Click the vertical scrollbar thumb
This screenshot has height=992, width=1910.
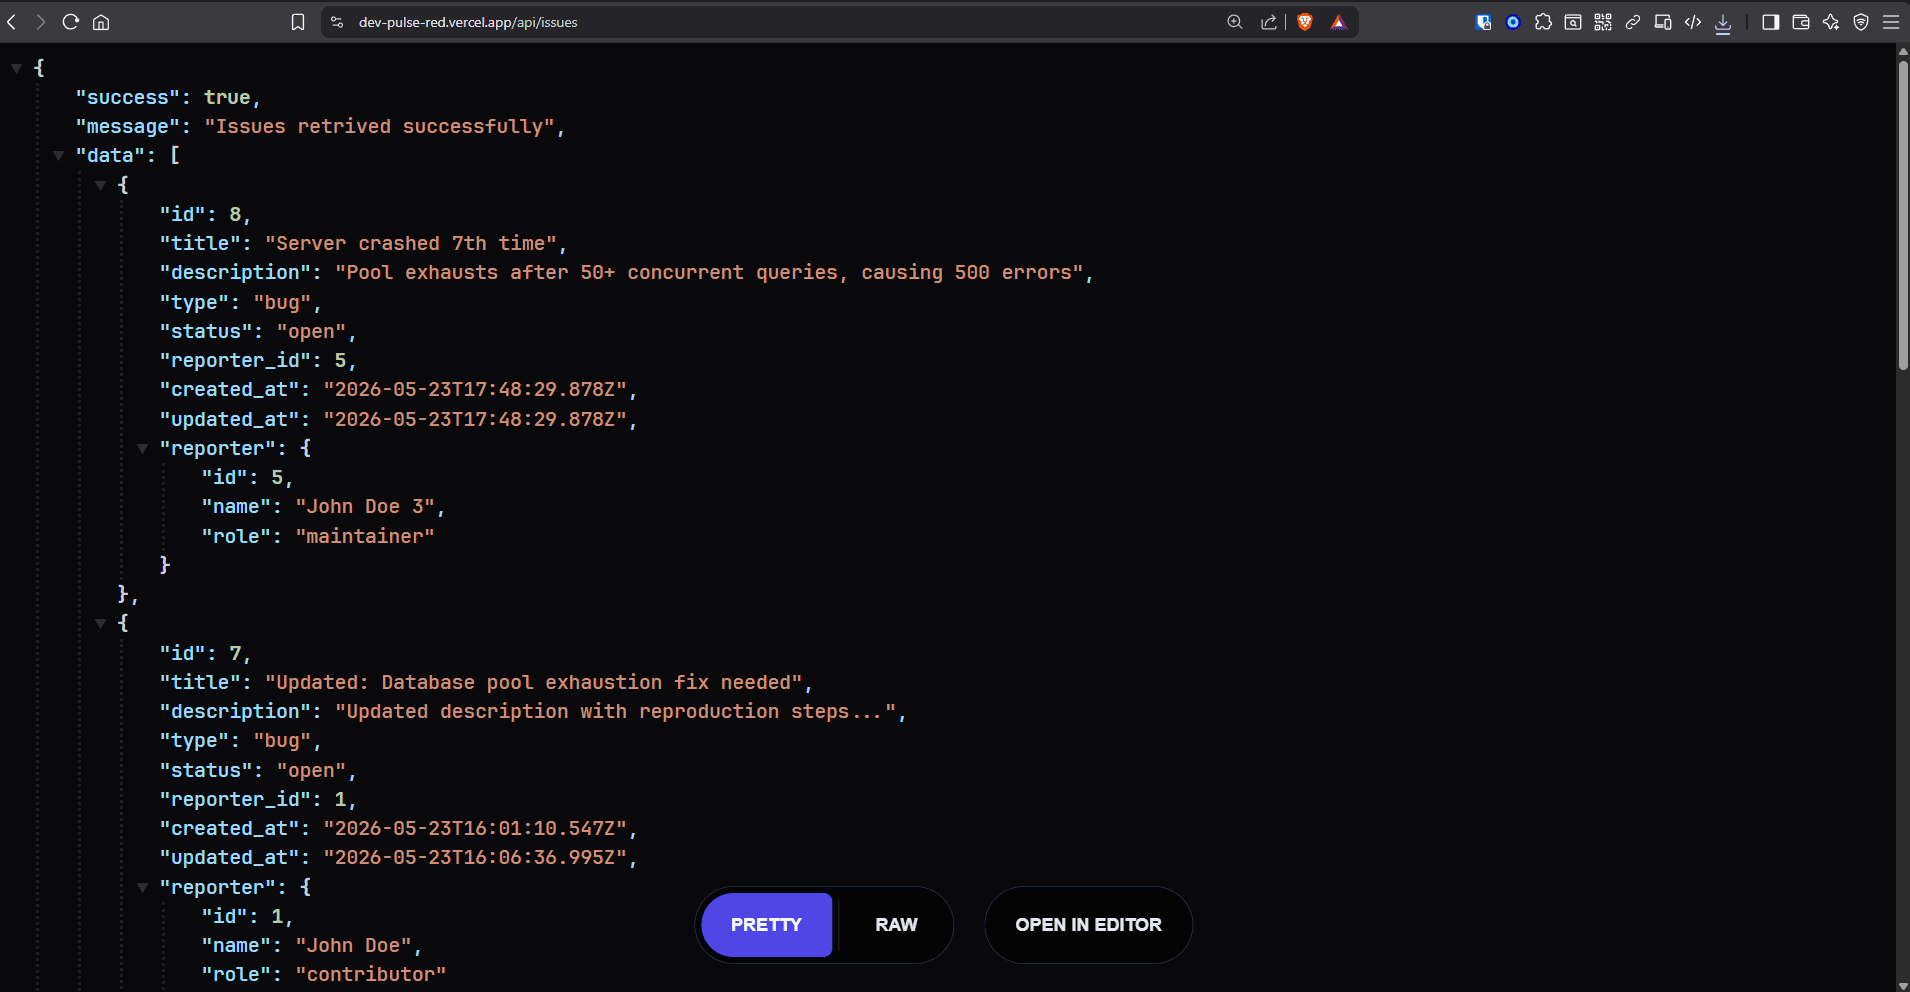pos(1903,215)
